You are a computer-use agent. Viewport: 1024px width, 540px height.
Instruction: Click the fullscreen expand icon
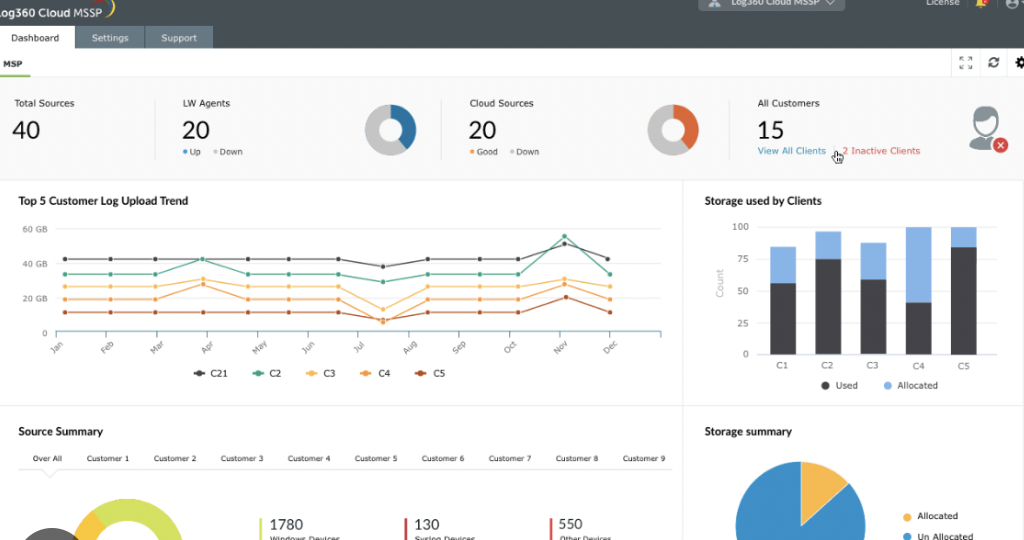965,63
